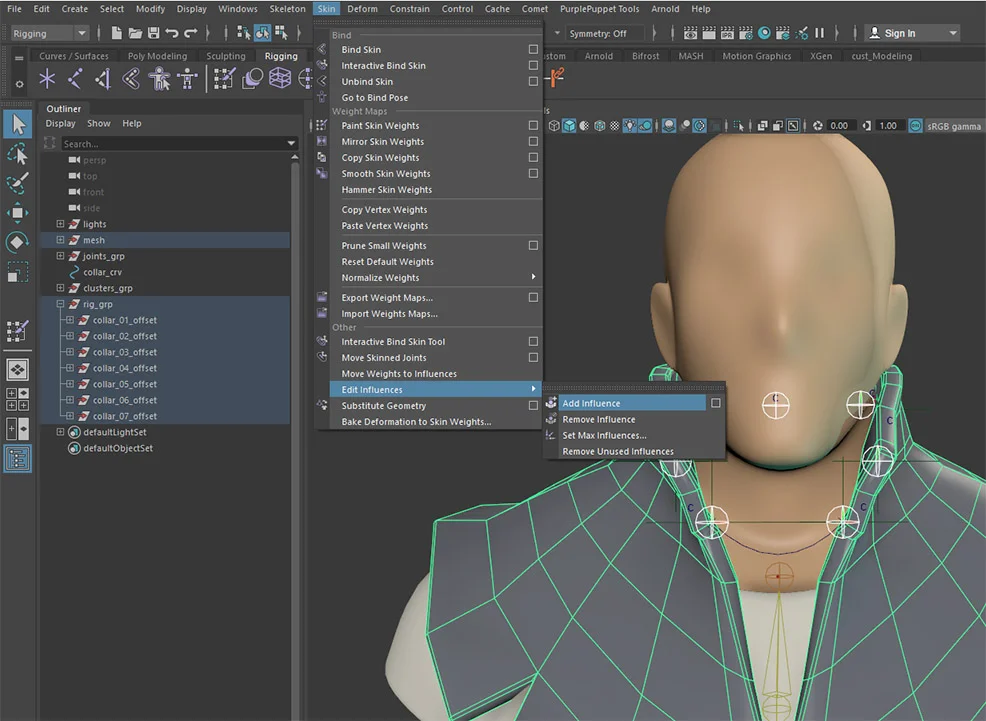Open the Rigging menu set dropdown
Screen dimensions: 986x721
49,33
